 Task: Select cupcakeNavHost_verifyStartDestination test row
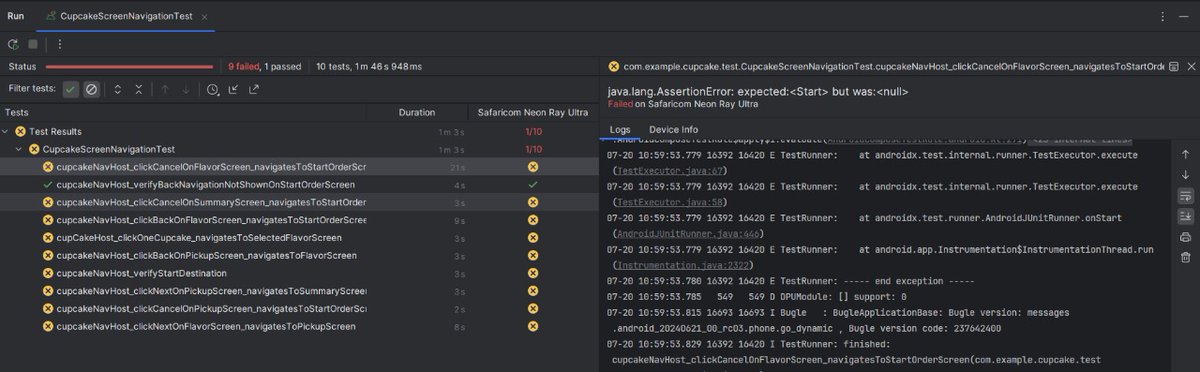pos(299,273)
